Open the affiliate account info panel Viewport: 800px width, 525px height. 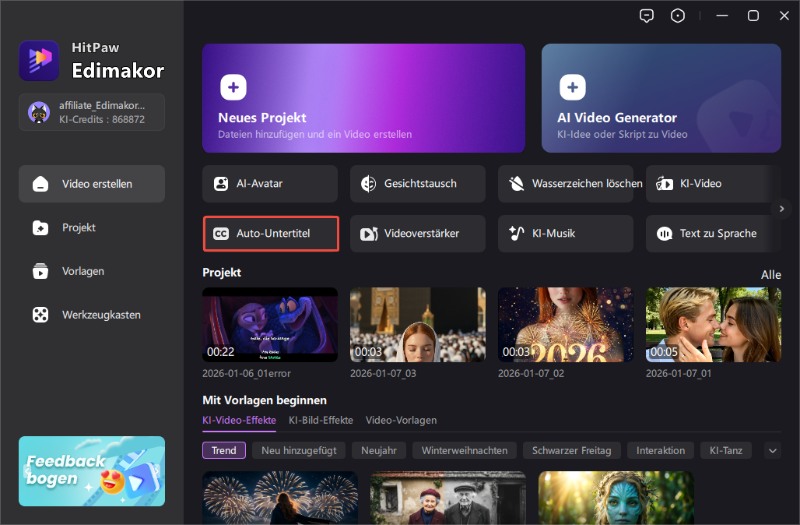pyautogui.click(x=91, y=112)
